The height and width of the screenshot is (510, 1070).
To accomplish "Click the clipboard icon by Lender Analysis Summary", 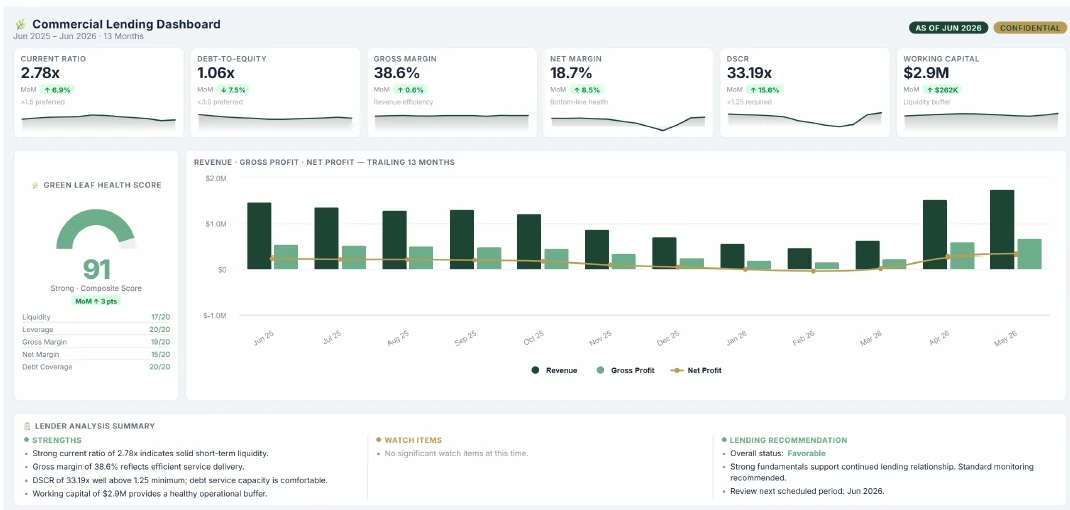I will [x=27, y=426].
